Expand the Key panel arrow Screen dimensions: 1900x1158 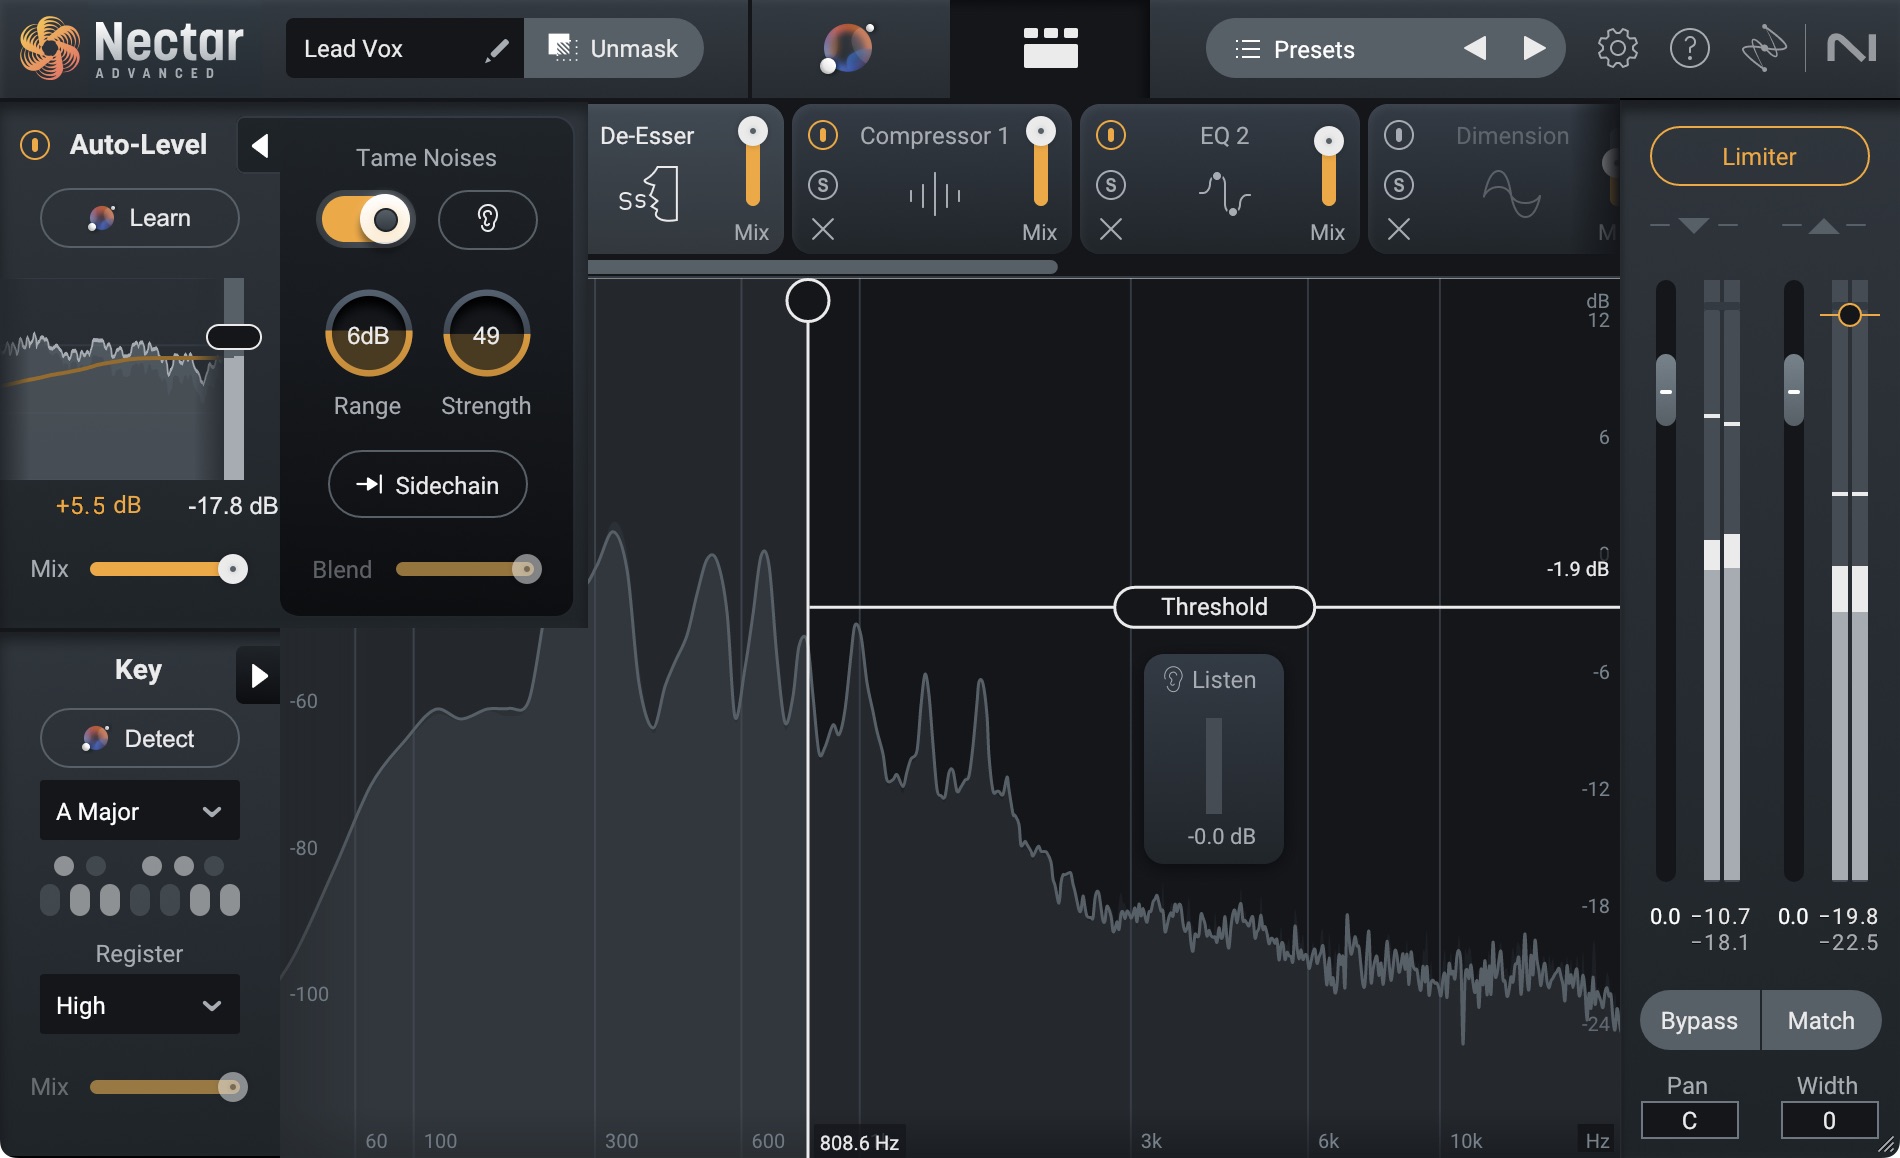259,676
